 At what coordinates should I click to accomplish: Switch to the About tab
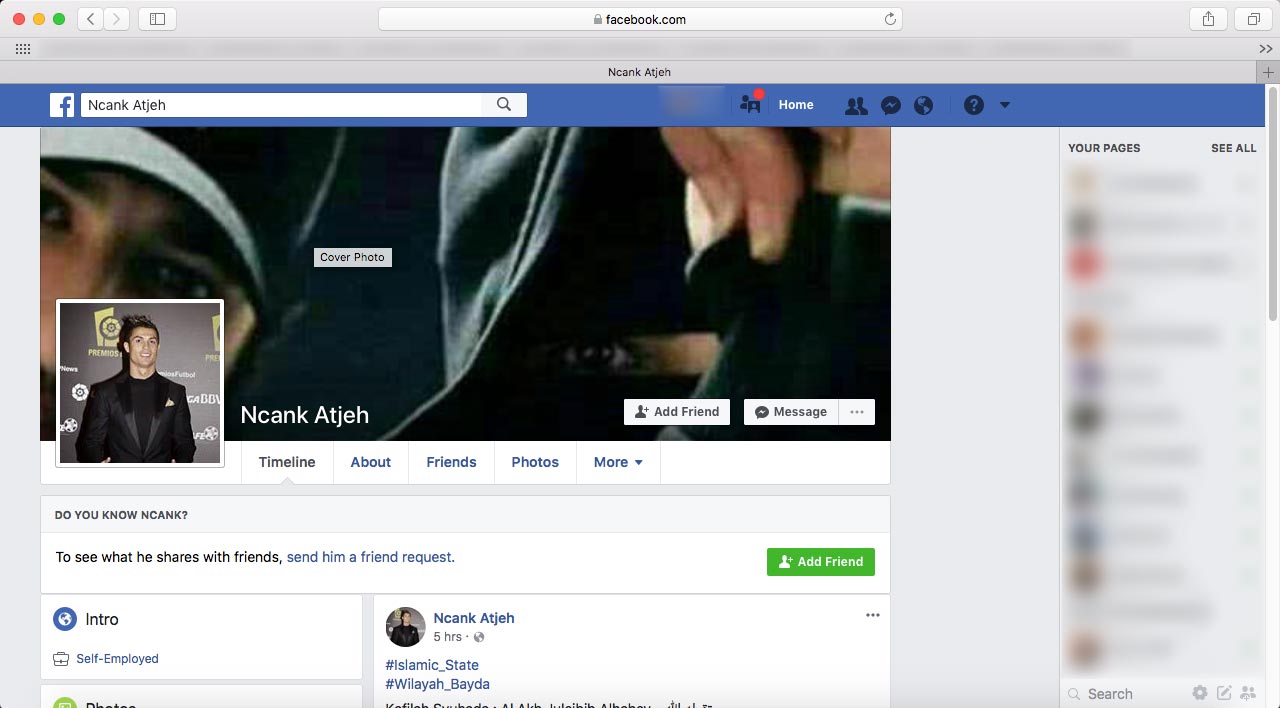coord(370,462)
